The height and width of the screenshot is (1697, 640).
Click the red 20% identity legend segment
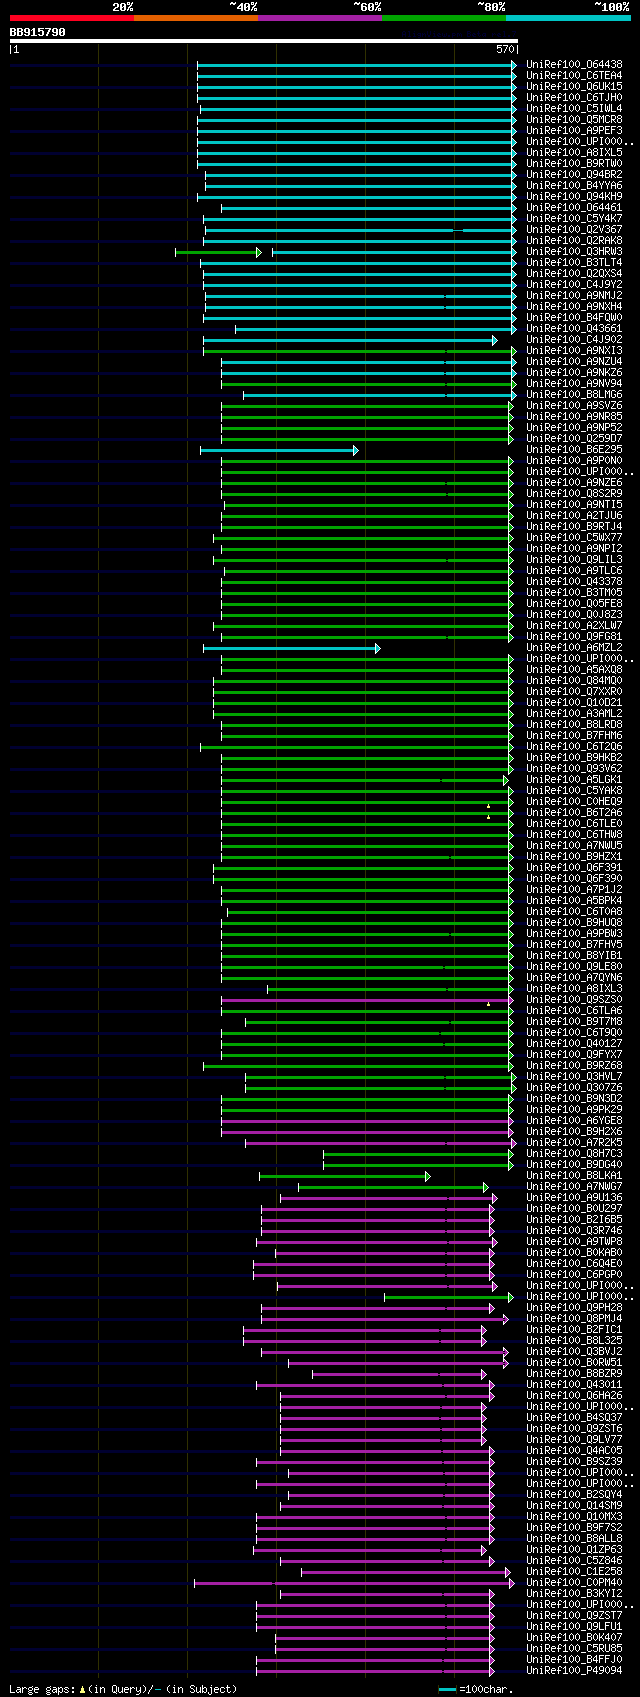pos(71,18)
